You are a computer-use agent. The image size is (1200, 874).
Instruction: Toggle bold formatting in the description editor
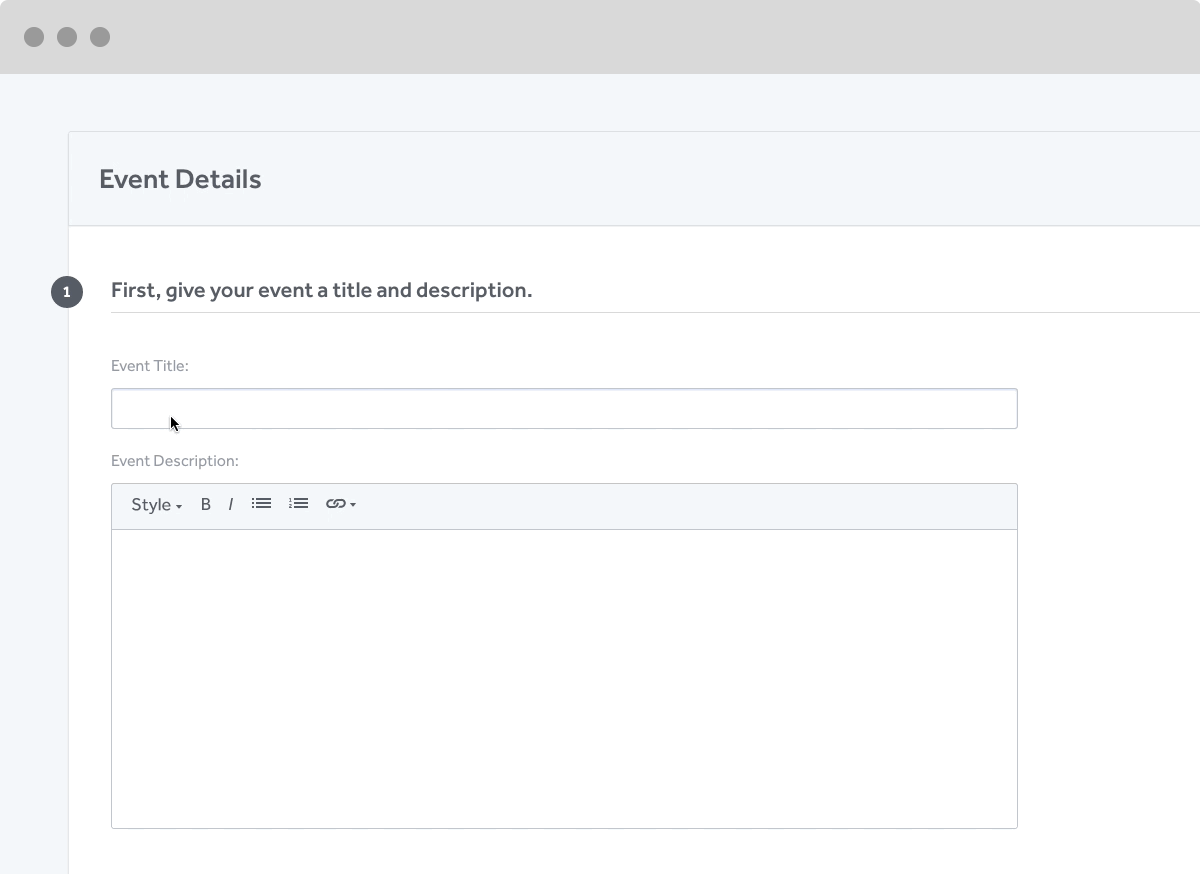tap(206, 505)
